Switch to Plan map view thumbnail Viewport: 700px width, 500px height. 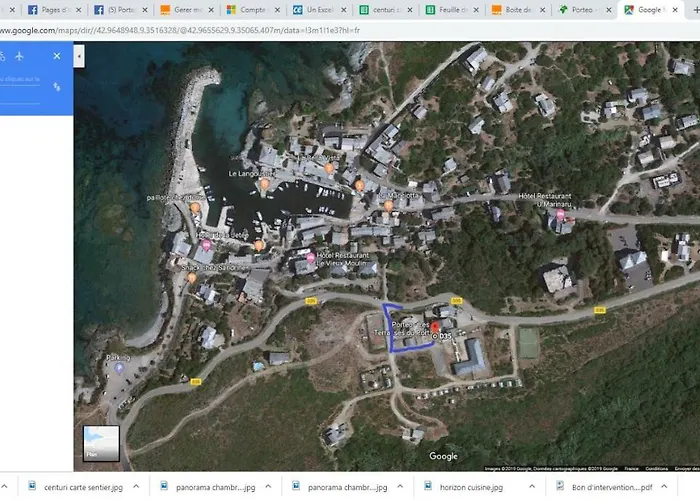click(x=101, y=443)
